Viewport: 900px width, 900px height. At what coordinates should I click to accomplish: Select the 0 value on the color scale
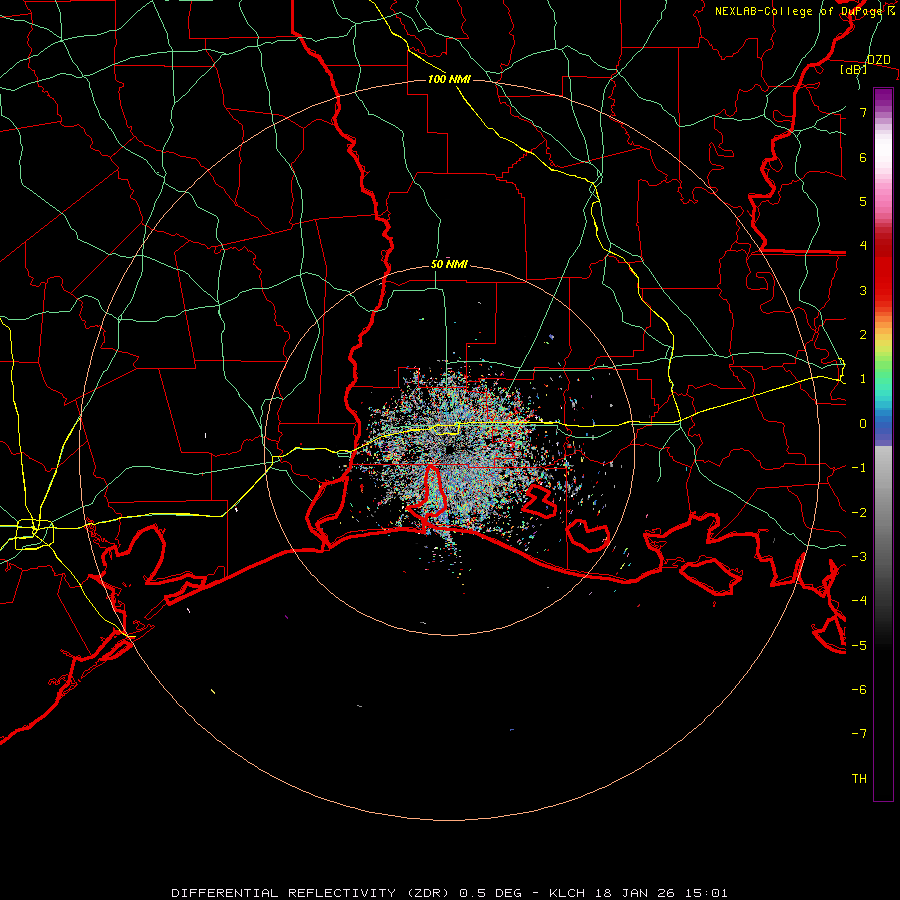click(863, 424)
